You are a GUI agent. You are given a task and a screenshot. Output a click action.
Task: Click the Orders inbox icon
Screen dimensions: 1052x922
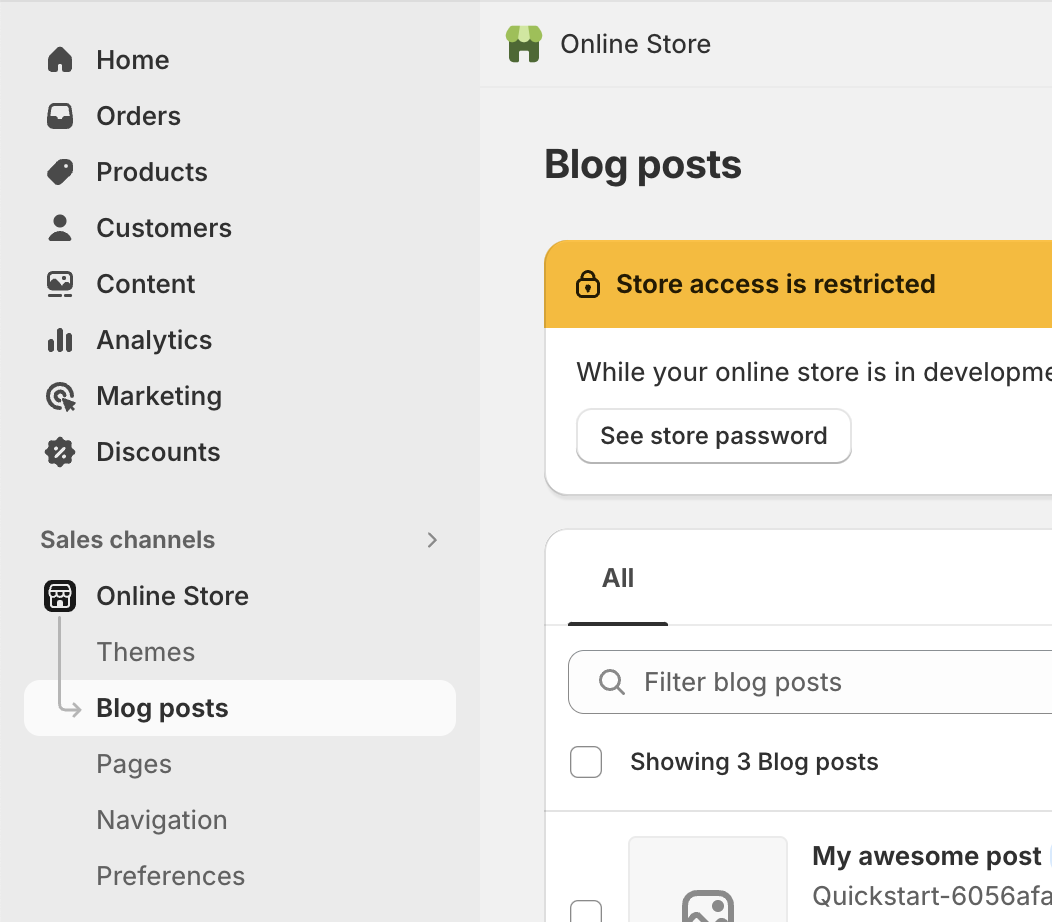tap(60, 116)
